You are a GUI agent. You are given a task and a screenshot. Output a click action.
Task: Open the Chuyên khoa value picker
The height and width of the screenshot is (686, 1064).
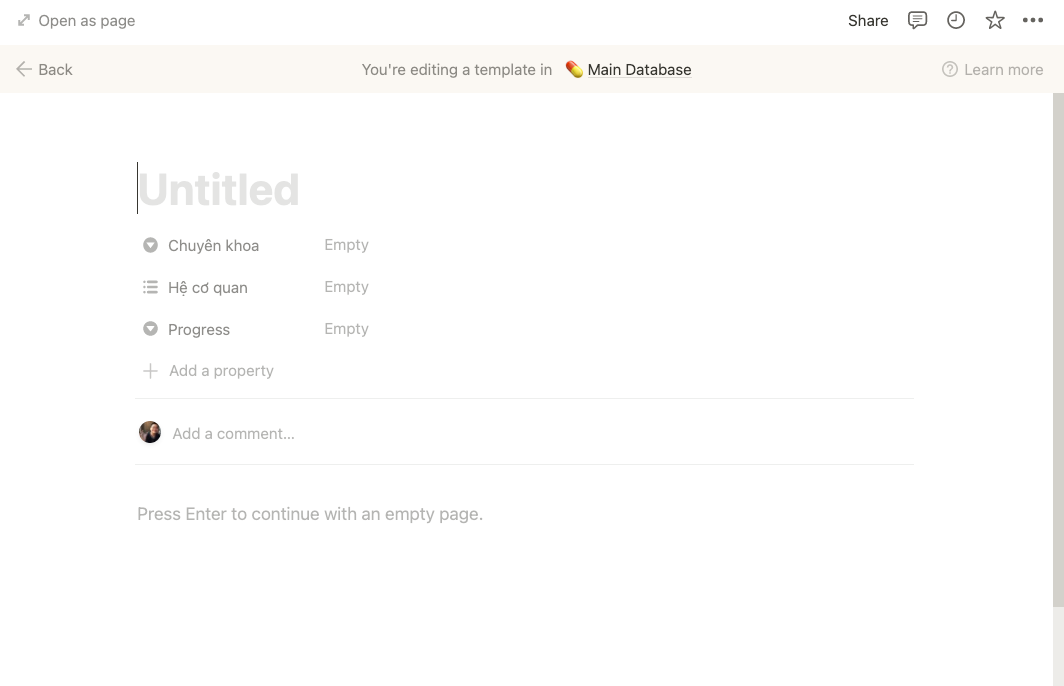[x=346, y=244]
